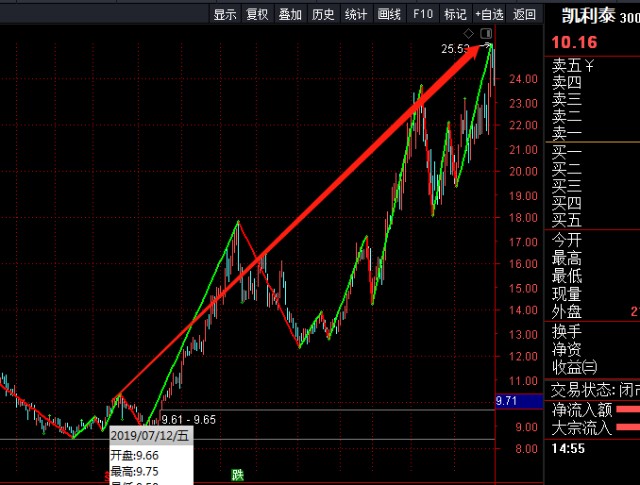Toggle the side panel layout icon

(x=486, y=33)
